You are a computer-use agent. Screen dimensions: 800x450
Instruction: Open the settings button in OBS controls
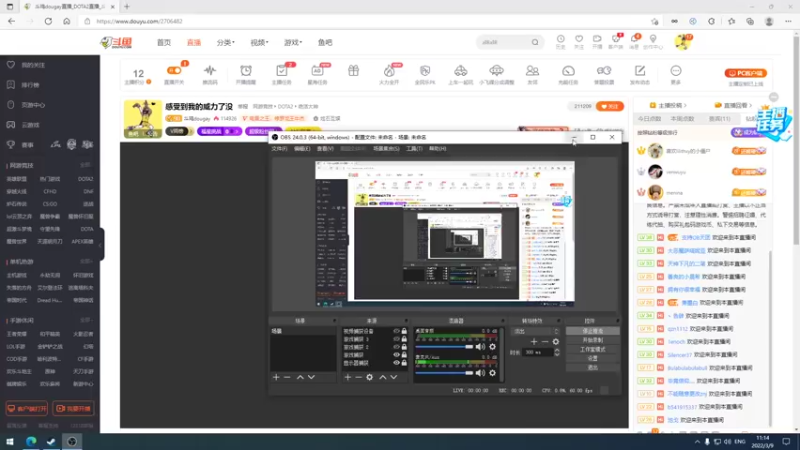click(592, 359)
